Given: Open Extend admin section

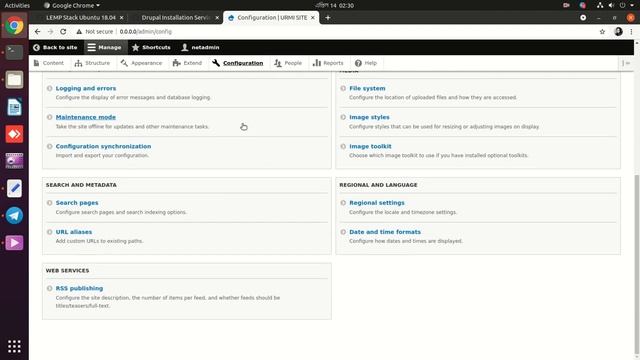Looking at the screenshot, I should (187, 63).
